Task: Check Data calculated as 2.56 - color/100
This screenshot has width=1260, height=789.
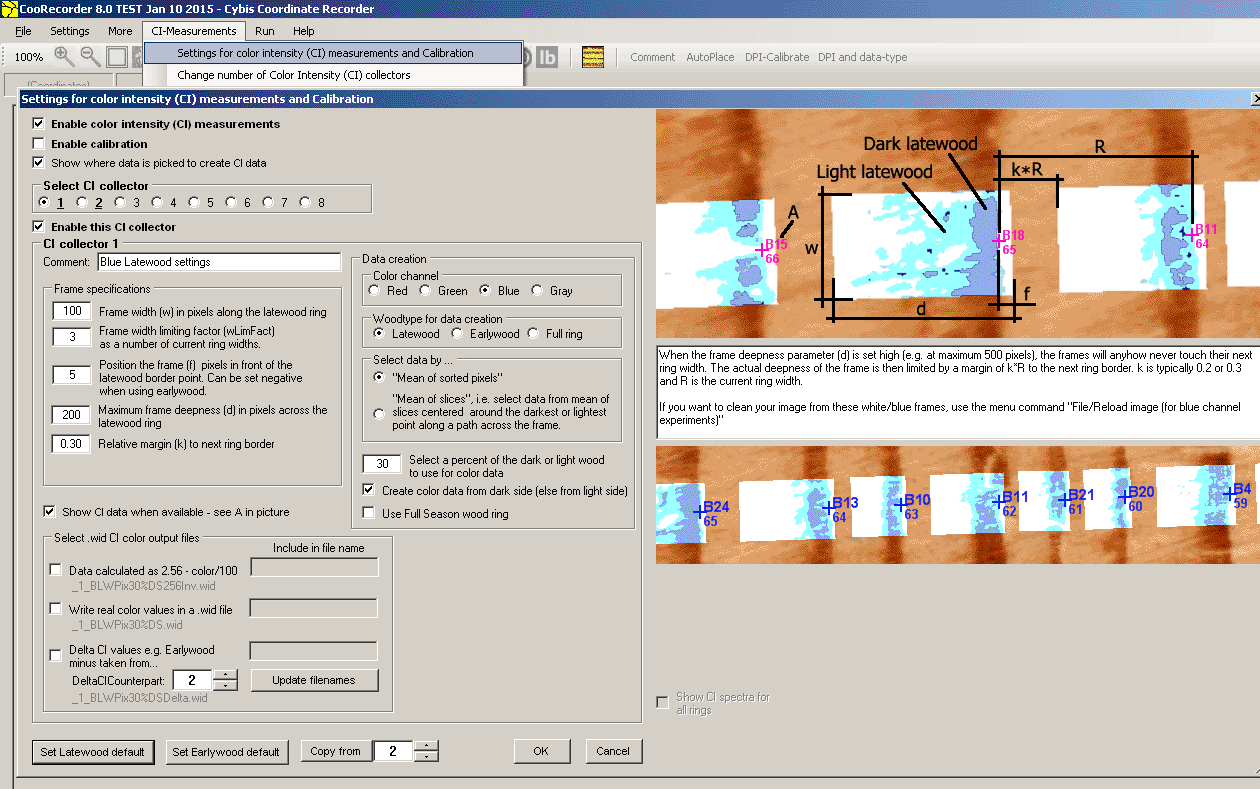Action: pos(55,571)
